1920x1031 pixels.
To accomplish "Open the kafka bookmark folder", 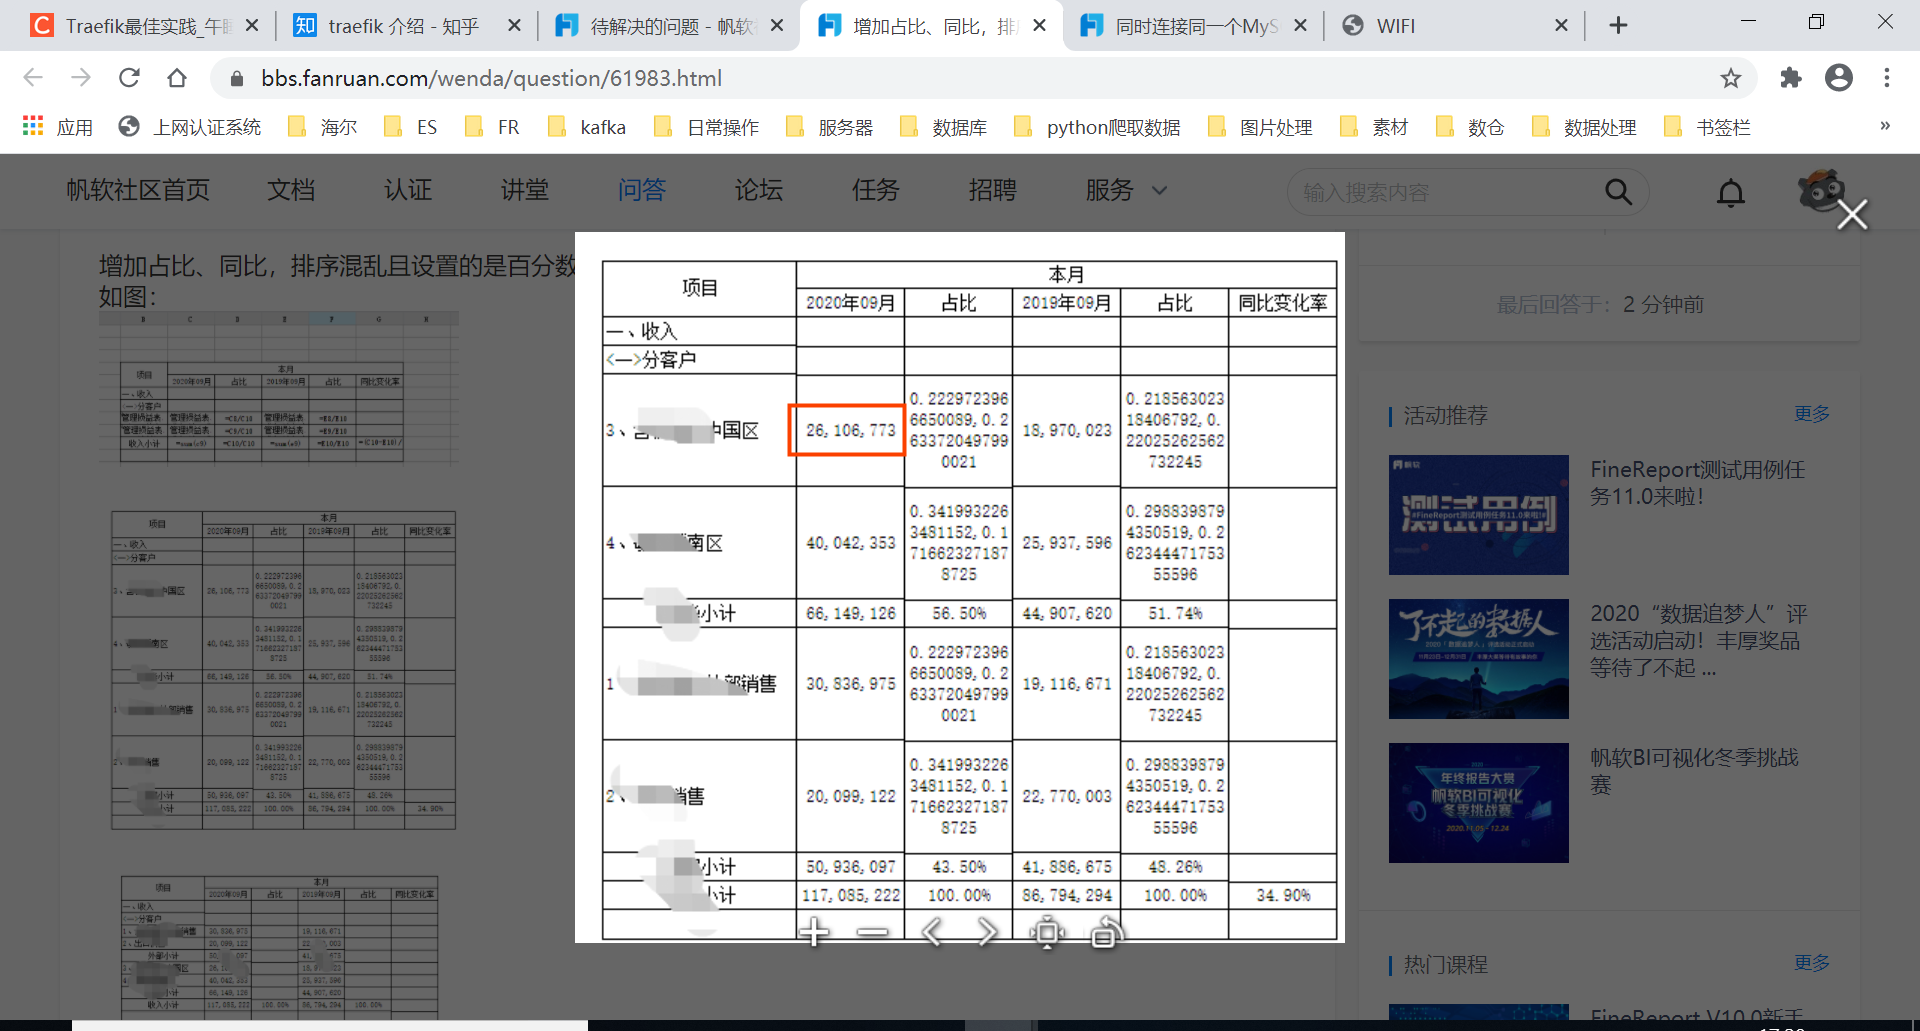I will tap(587, 127).
